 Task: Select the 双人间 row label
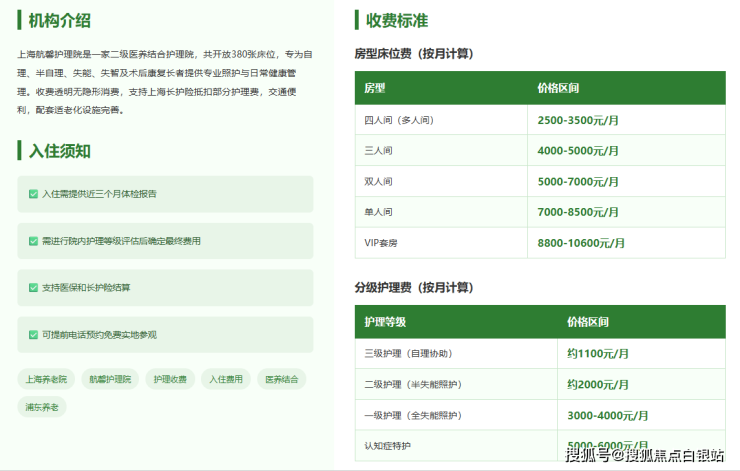coord(378,181)
